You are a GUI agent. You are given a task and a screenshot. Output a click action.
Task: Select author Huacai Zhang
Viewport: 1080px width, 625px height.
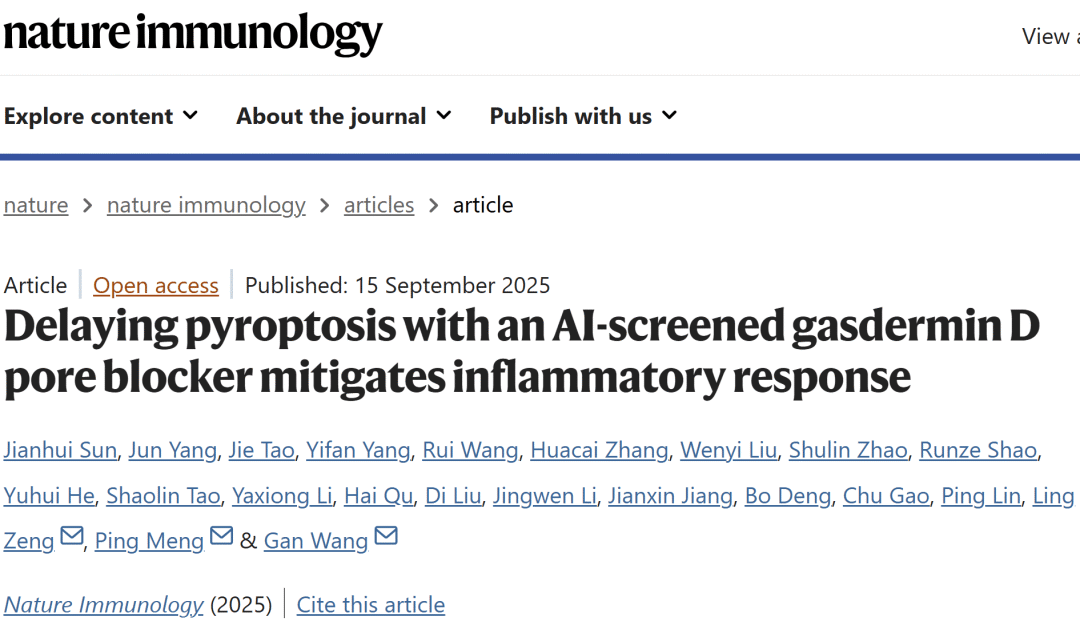click(599, 450)
